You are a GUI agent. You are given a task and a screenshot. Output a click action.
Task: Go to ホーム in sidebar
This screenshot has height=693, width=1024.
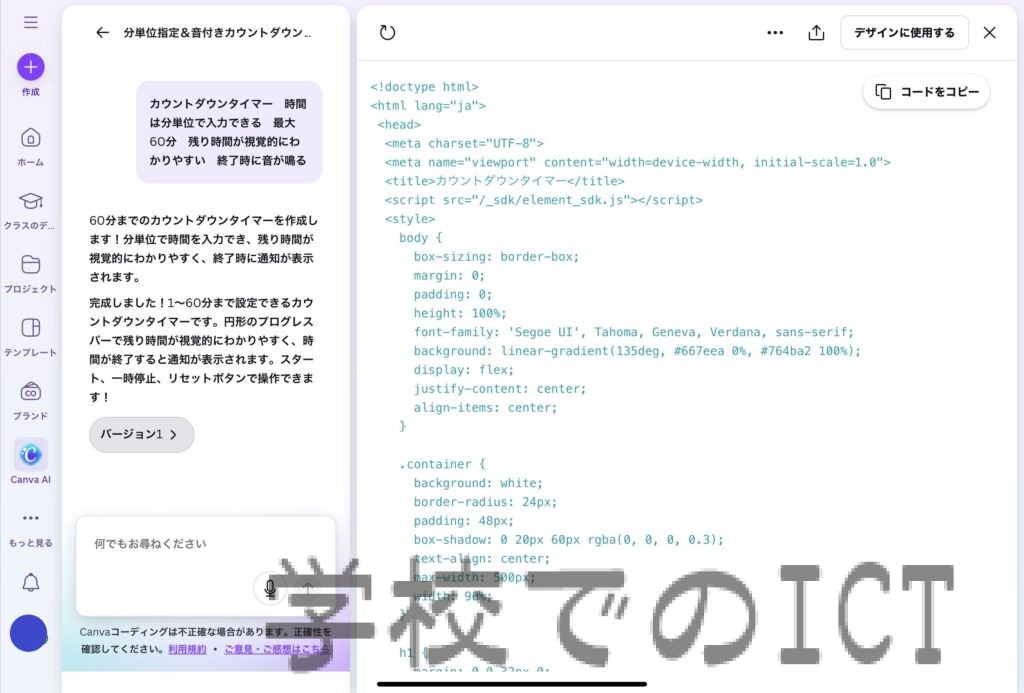pyautogui.click(x=31, y=139)
